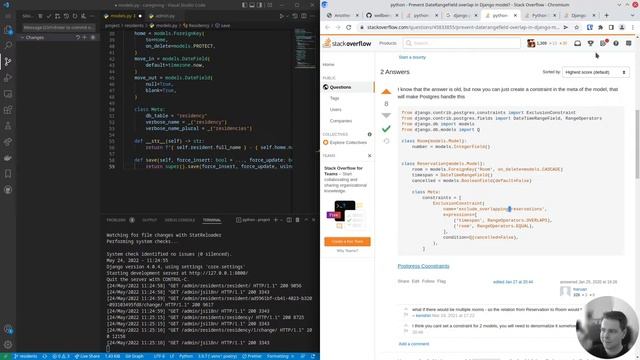Kill terminal using the trash icon
The height and width of the screenshot is (360, 640).
coord(297,220)
